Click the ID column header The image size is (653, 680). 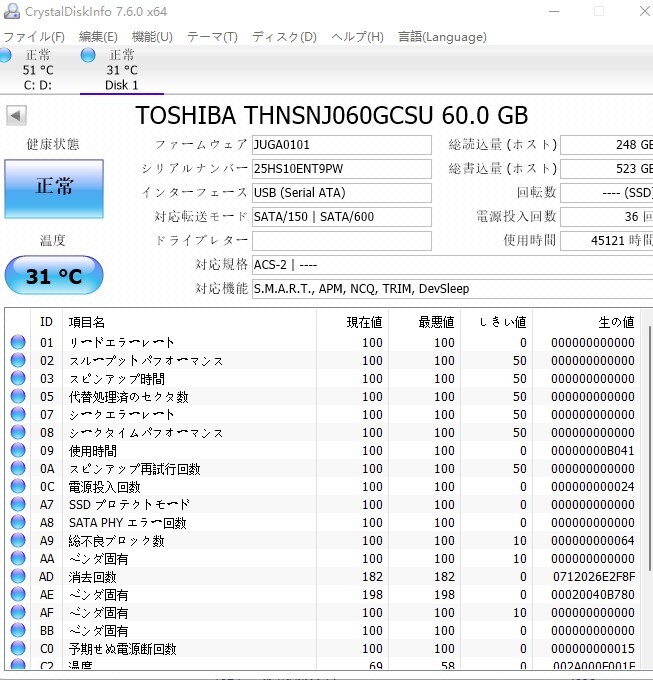tap(46, 322)
